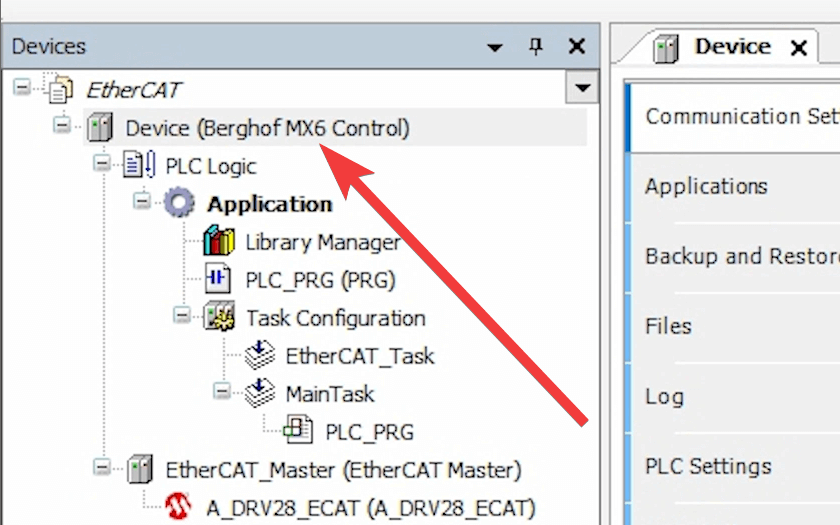Collapse the PLC Logic node
Viewport: 840px width, 525px height.
tap(102, 163)
